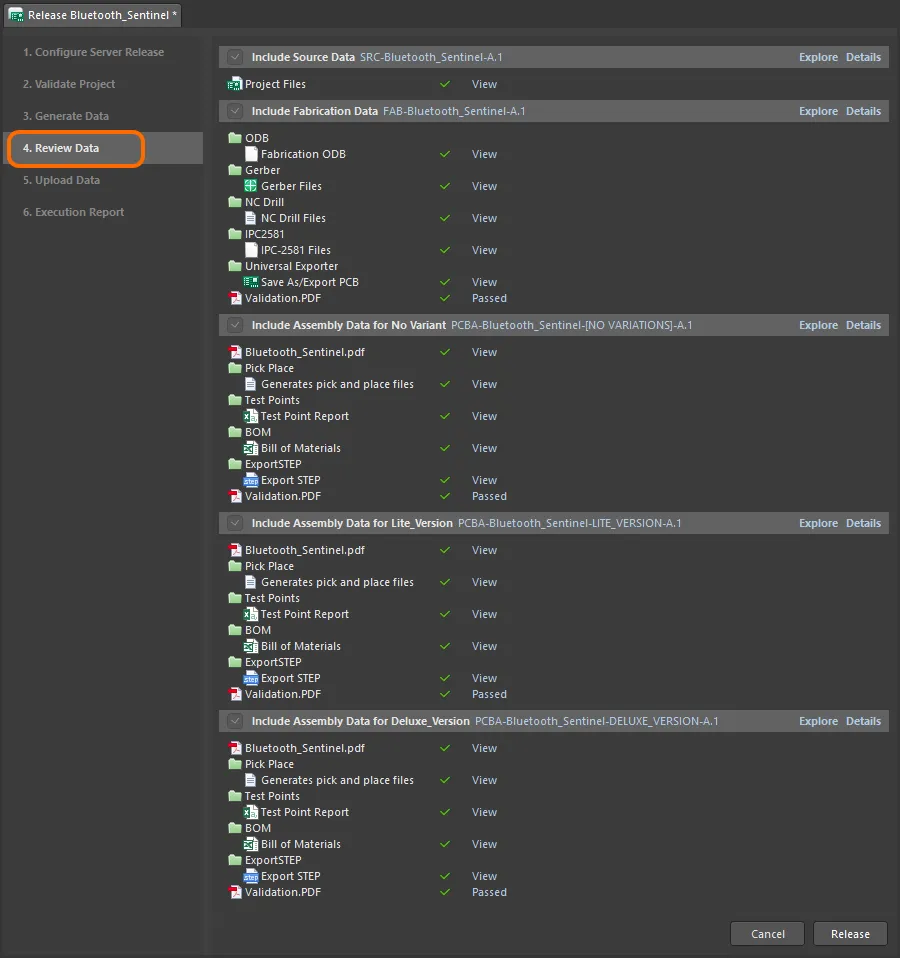Image resolution: width=900 pixels, height=958 pixels.
Task: Click the Gerber Files icon
Action: point(251,187)
